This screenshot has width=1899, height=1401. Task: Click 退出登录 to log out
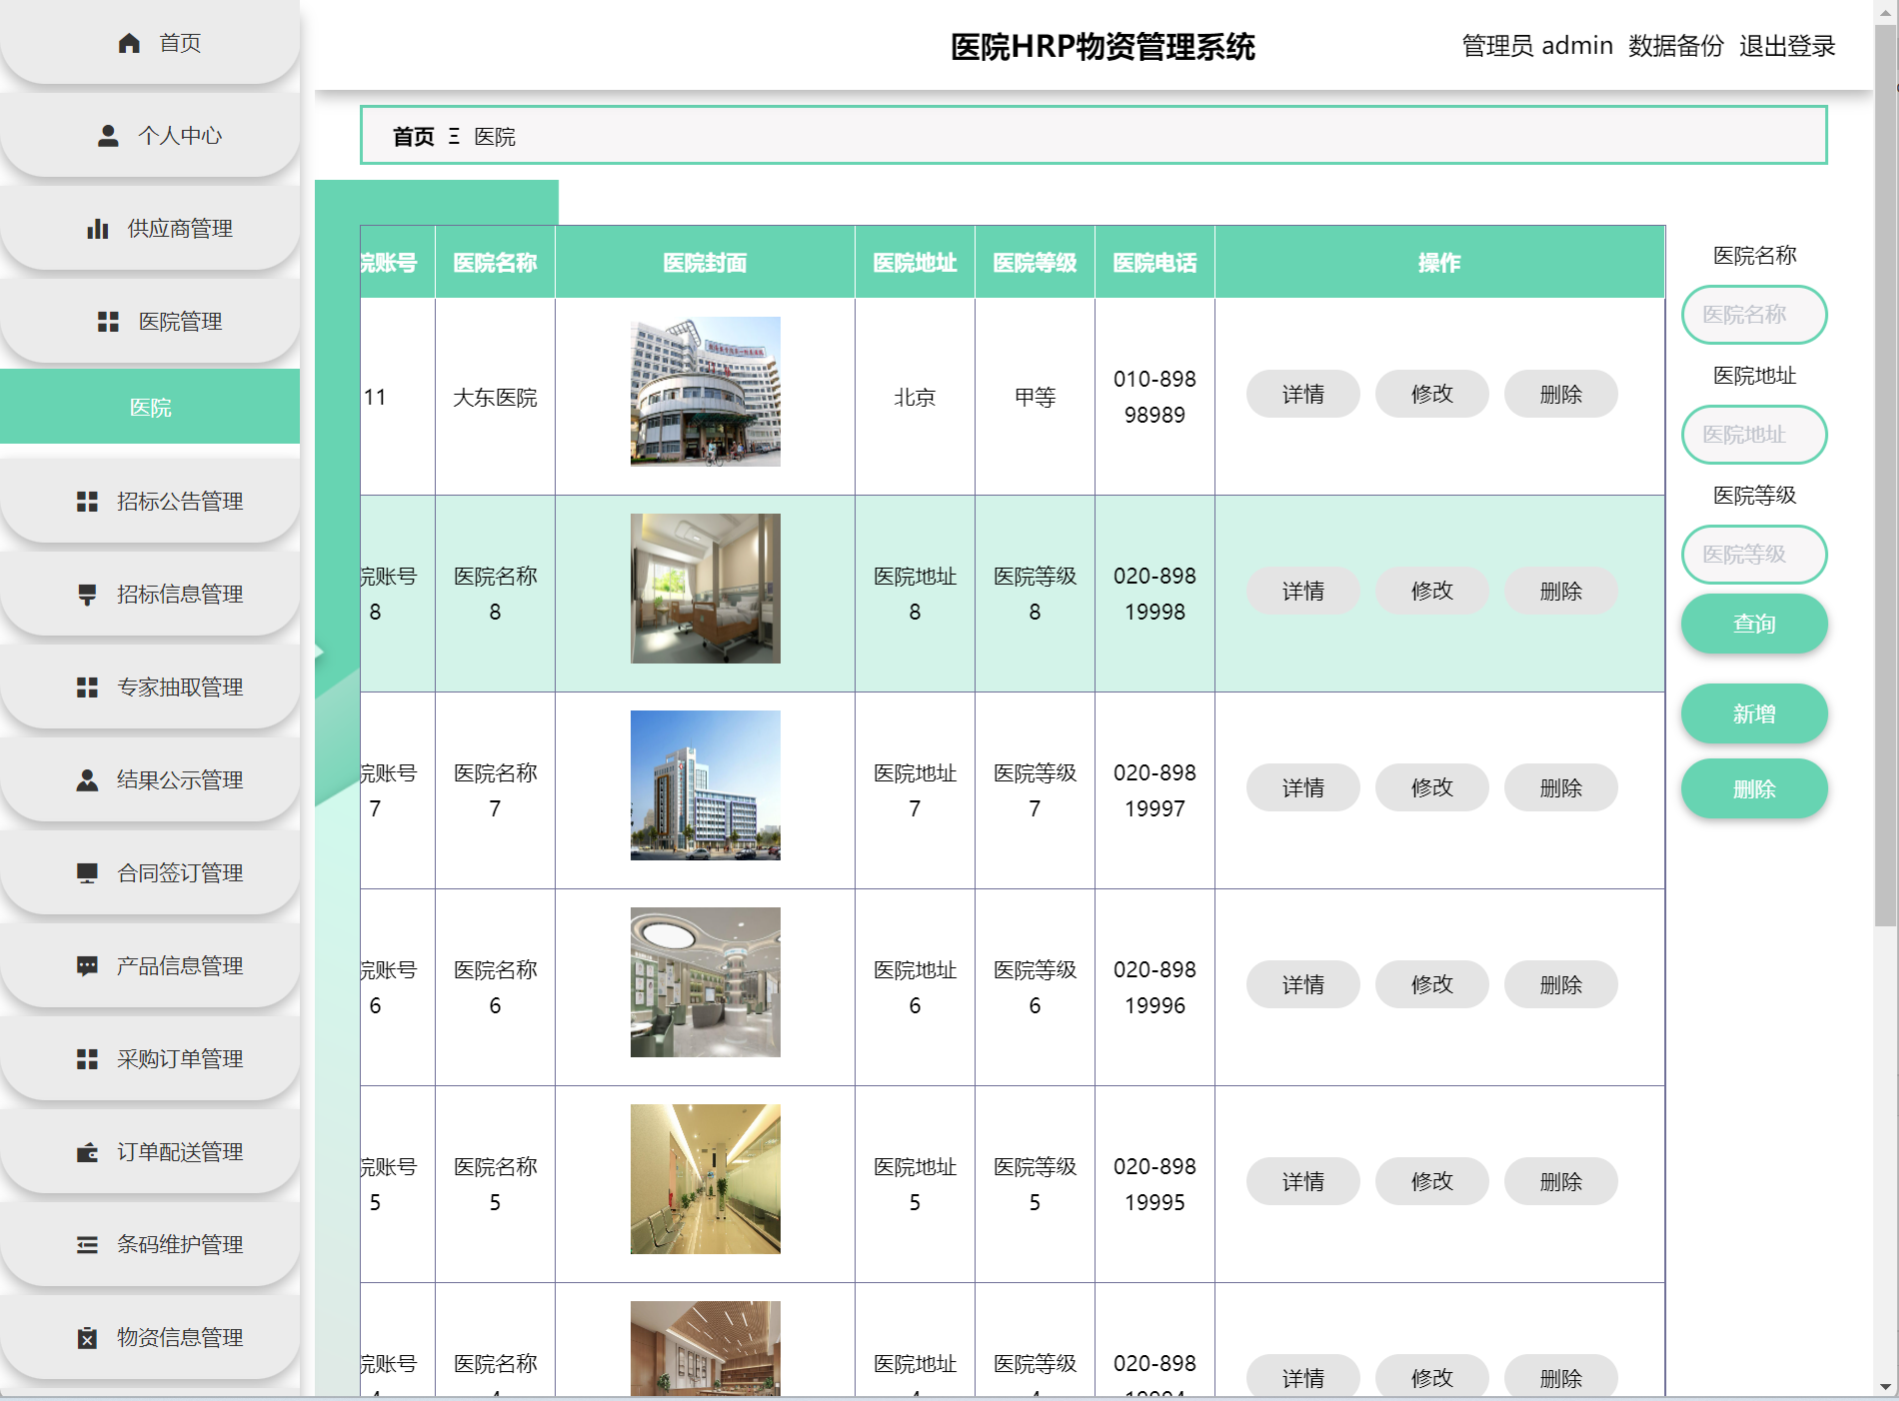point(1787,46)
